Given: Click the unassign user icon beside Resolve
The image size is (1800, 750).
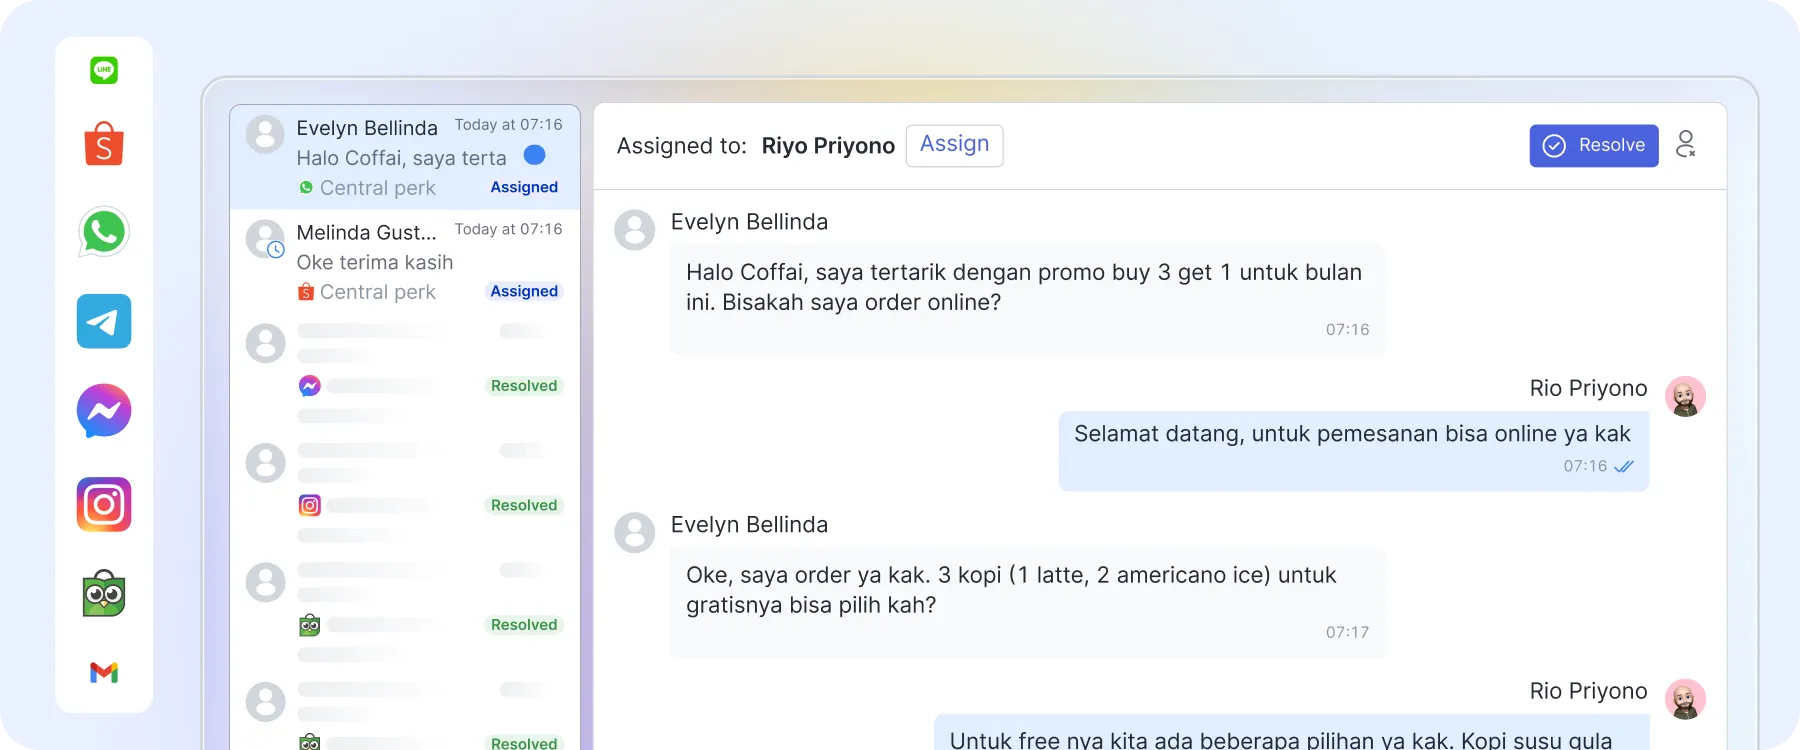Looking at the screenshot, I should tap(1686, 145).
